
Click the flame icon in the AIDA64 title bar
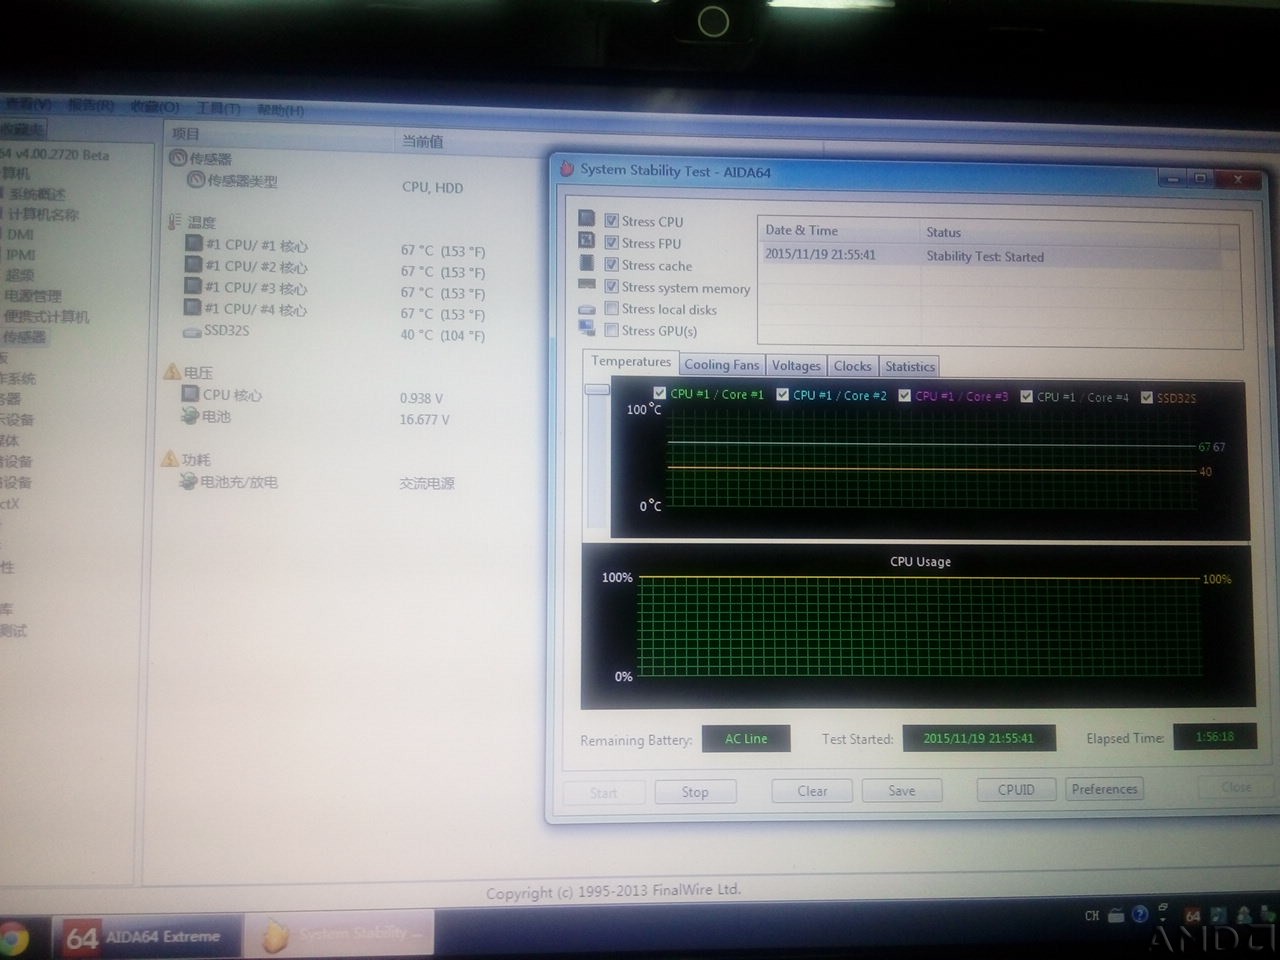pos(567,169)
